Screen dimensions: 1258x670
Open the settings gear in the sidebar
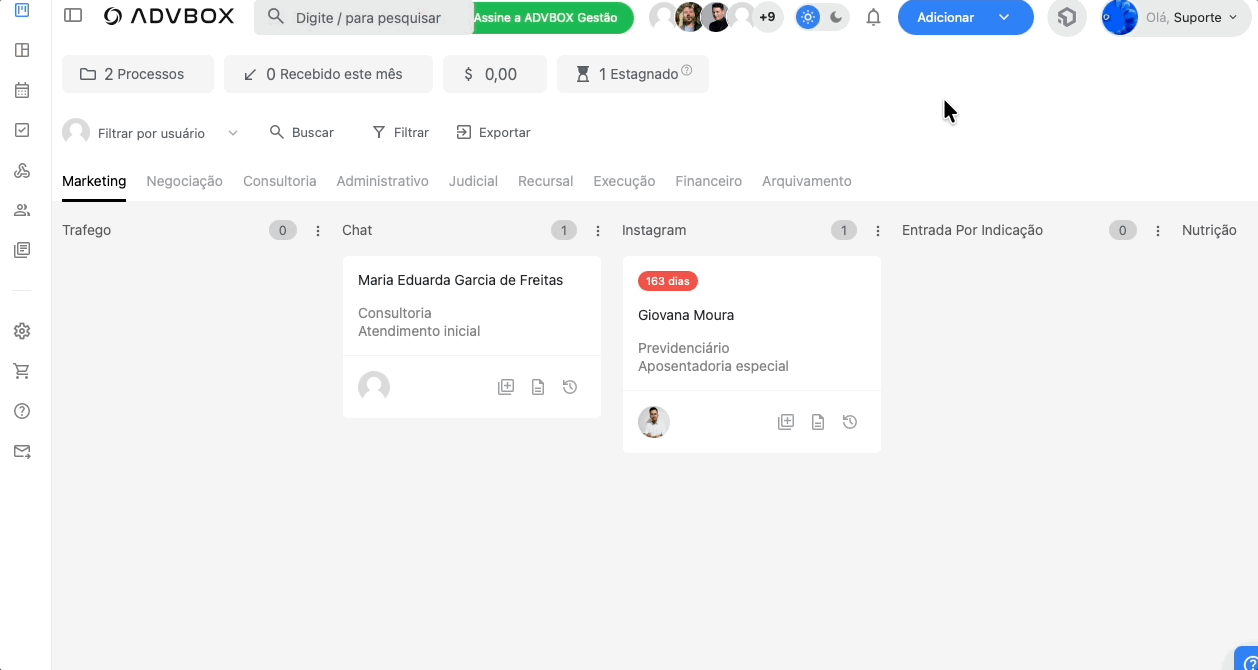pos(22,331)
